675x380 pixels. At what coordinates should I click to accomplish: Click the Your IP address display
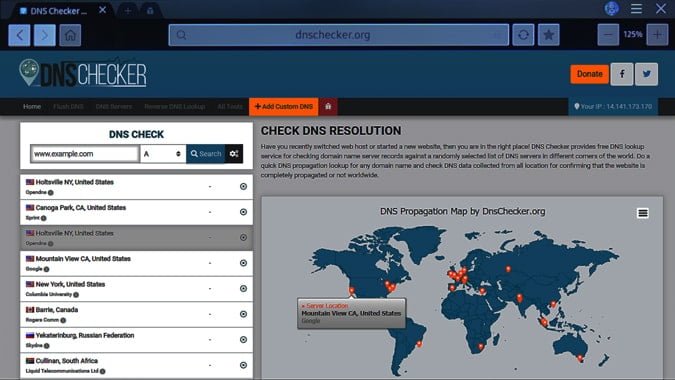point(613,106)
